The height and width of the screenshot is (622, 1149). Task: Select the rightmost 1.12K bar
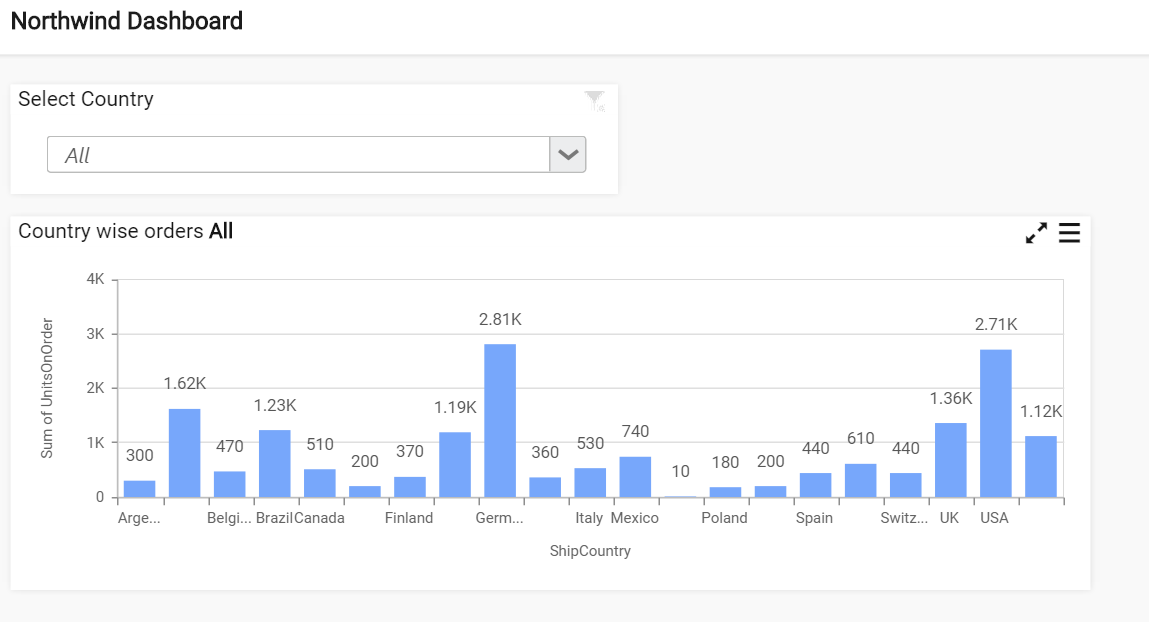pos(1041,467)
